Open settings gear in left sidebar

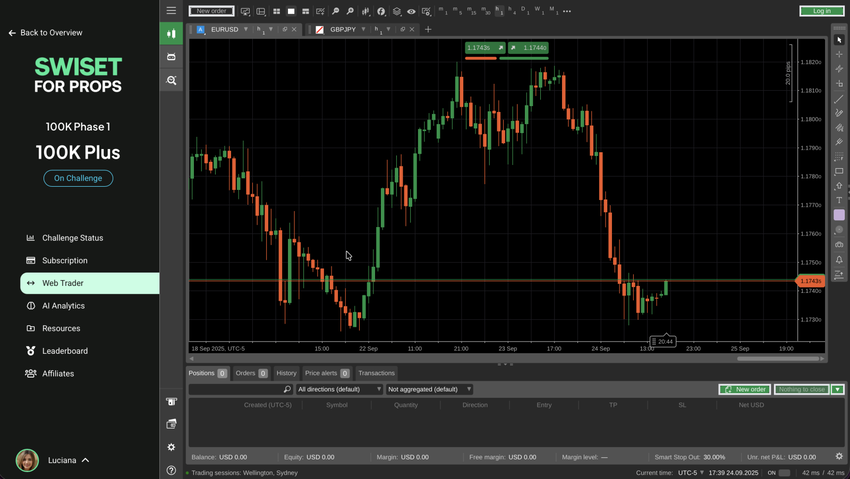171,447
